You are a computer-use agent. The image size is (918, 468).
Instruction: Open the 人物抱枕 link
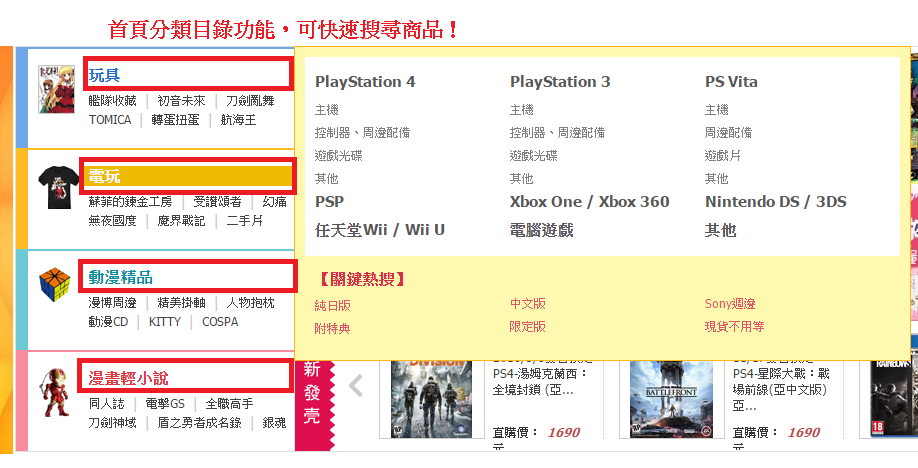[x=250, y=303]
